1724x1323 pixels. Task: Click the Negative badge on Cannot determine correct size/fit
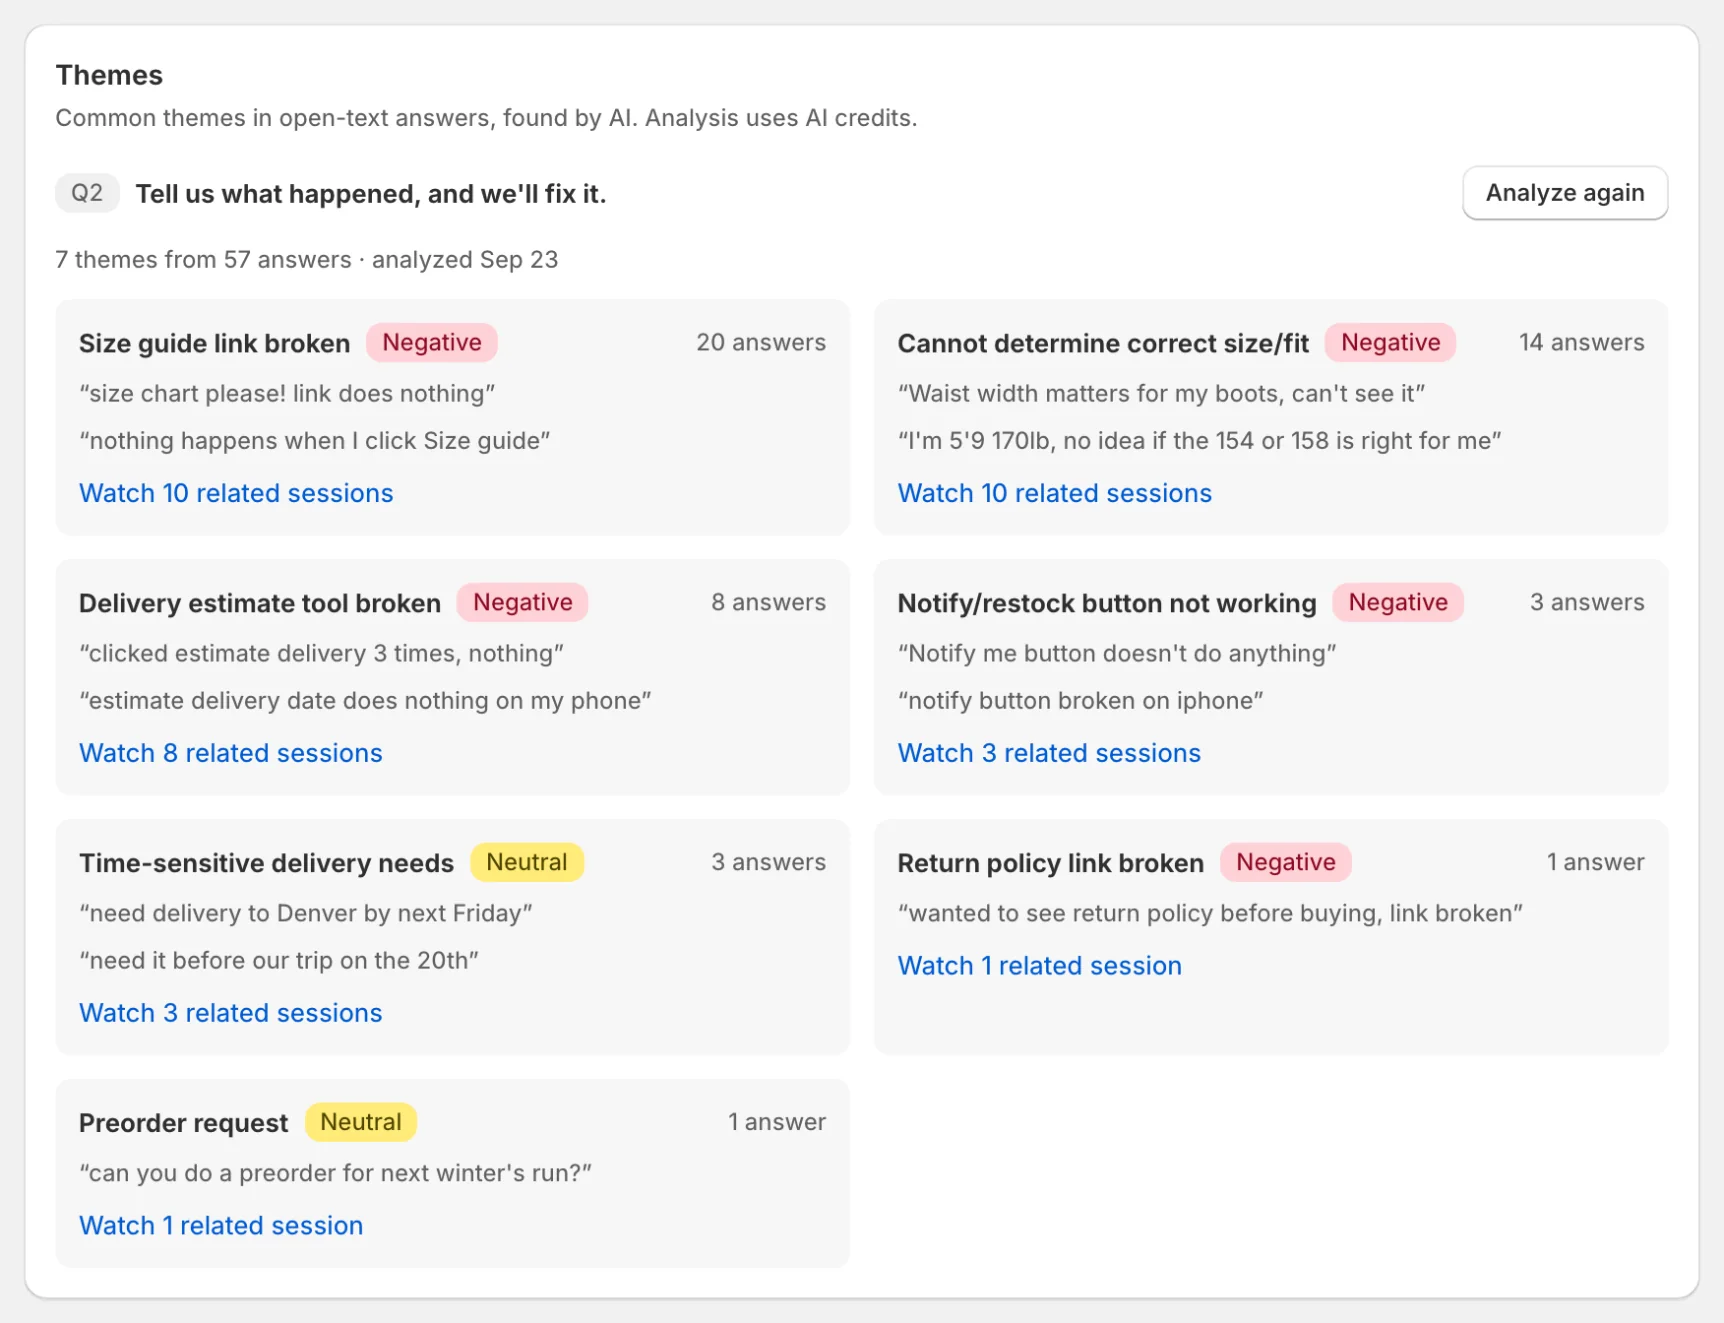(1390, 342)
